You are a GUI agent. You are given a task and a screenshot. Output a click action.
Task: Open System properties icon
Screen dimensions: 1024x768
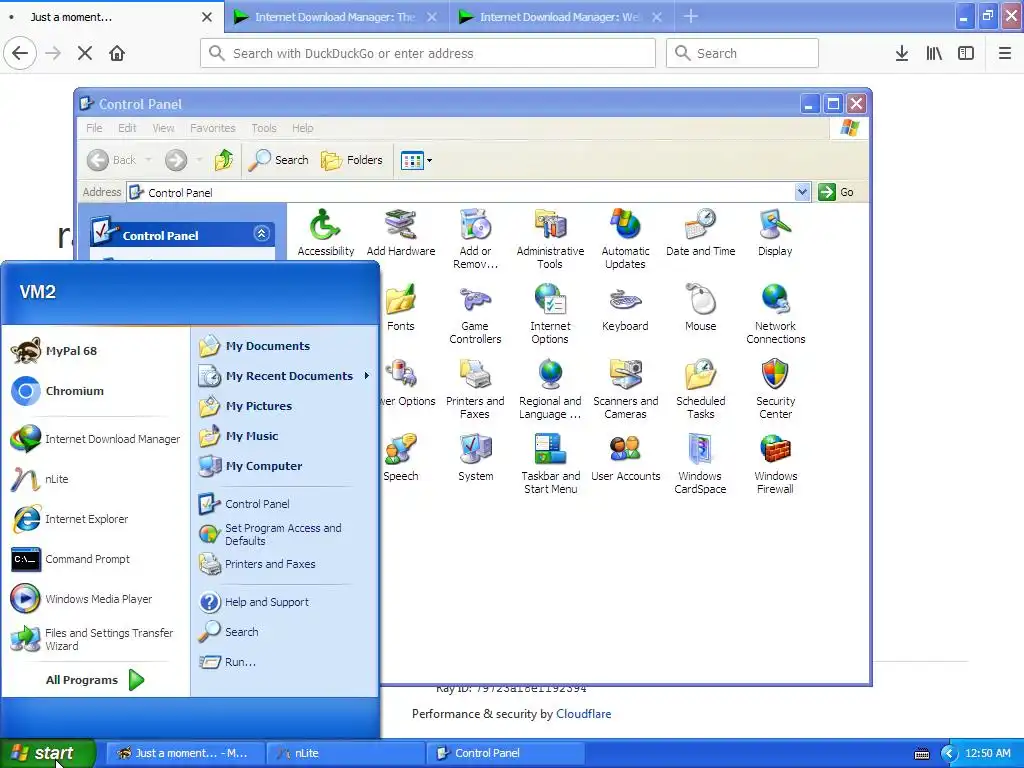(x=475, y=458)
